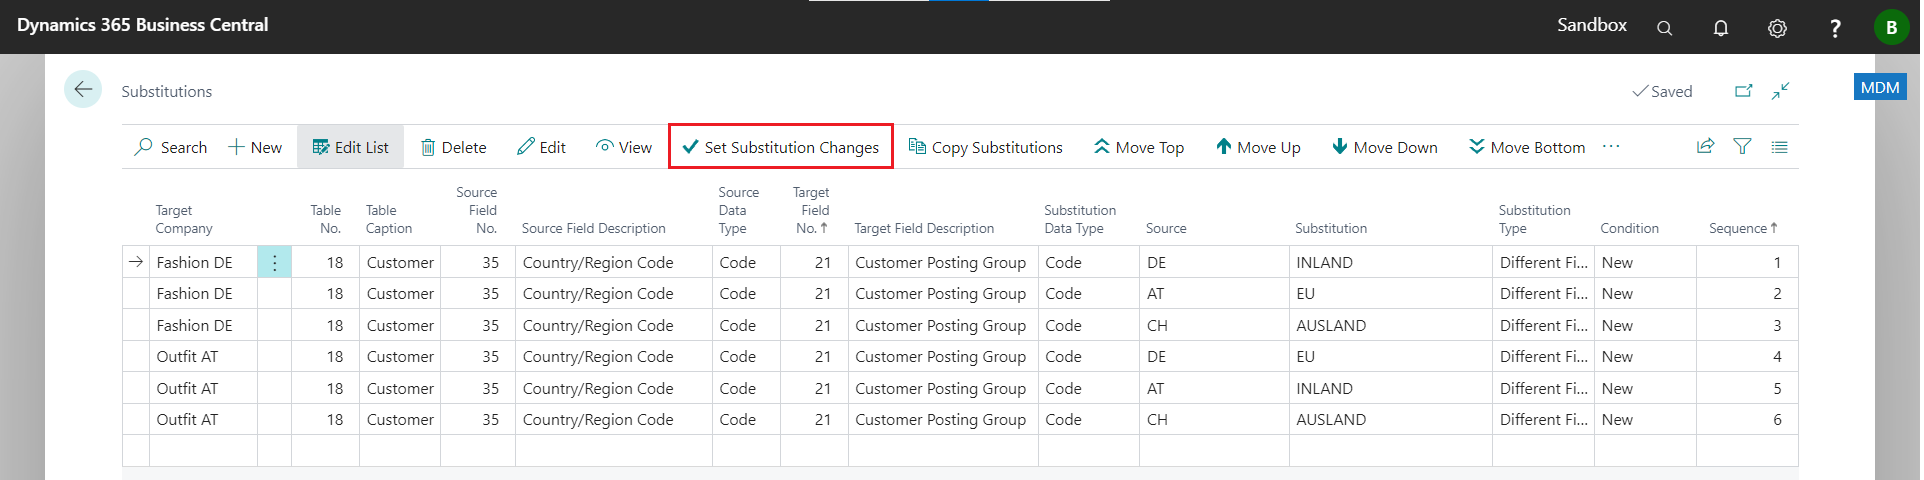This screenshot has height=480, width=1924.
Task: Open settings gear
Action: pos(1777,28)
